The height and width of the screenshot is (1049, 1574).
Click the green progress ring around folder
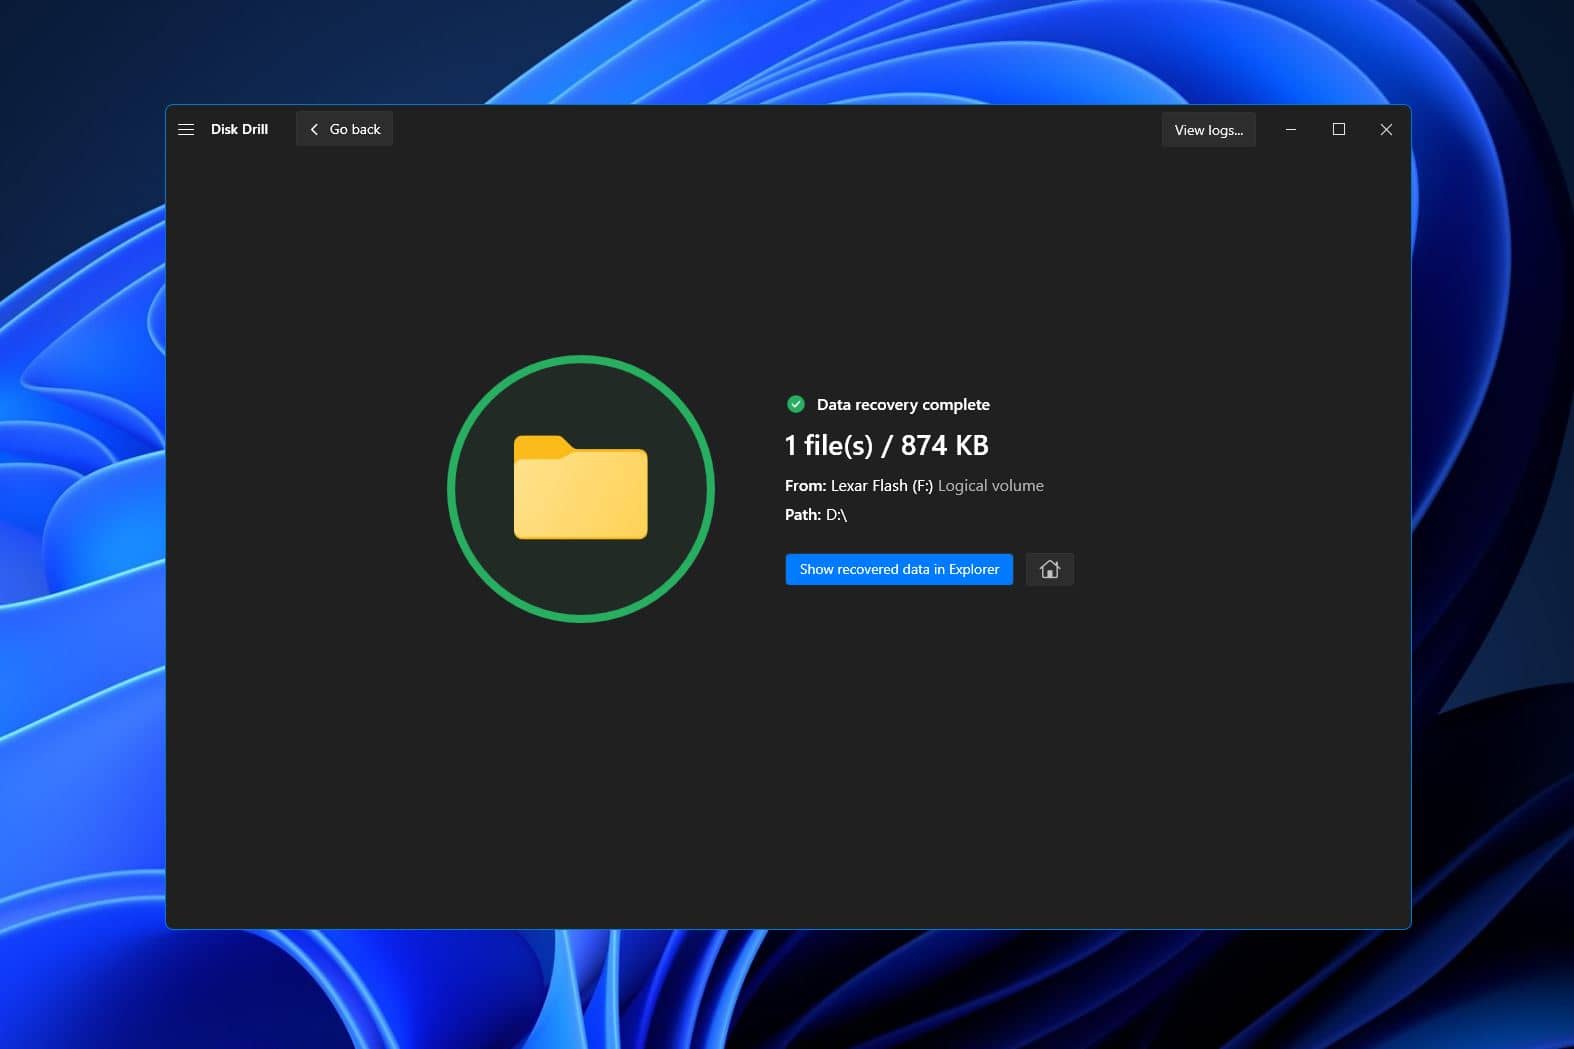click(451, 489)
